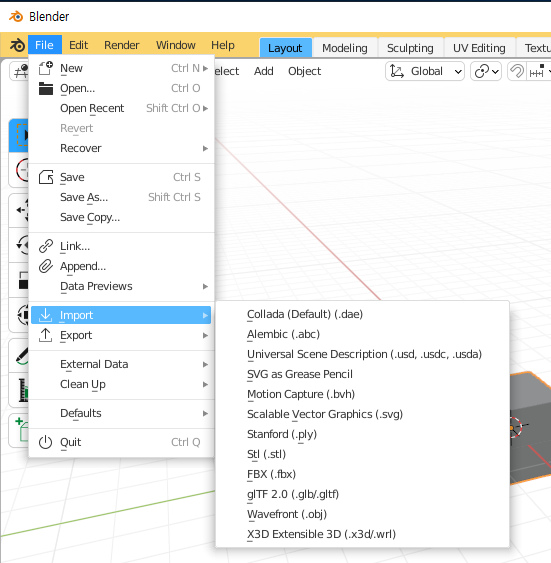Switch to the Modeling workspace tab

pyautogui.click(x=345, y=48)
